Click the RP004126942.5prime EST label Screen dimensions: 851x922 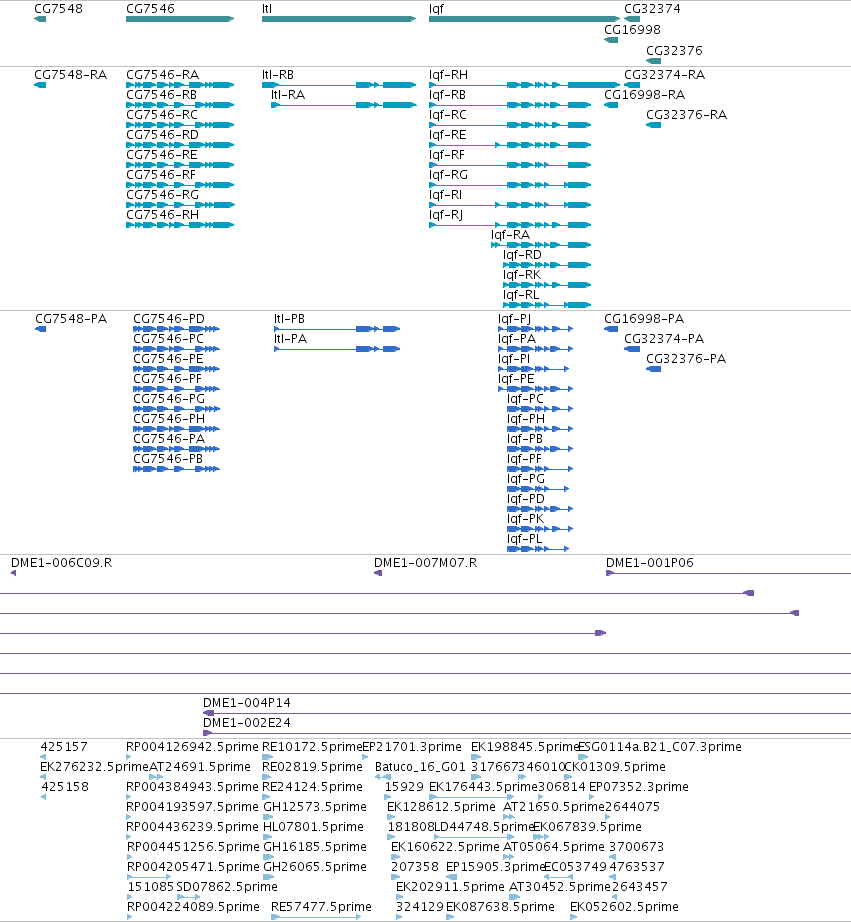pyautogui.click(x=192, y=747)
